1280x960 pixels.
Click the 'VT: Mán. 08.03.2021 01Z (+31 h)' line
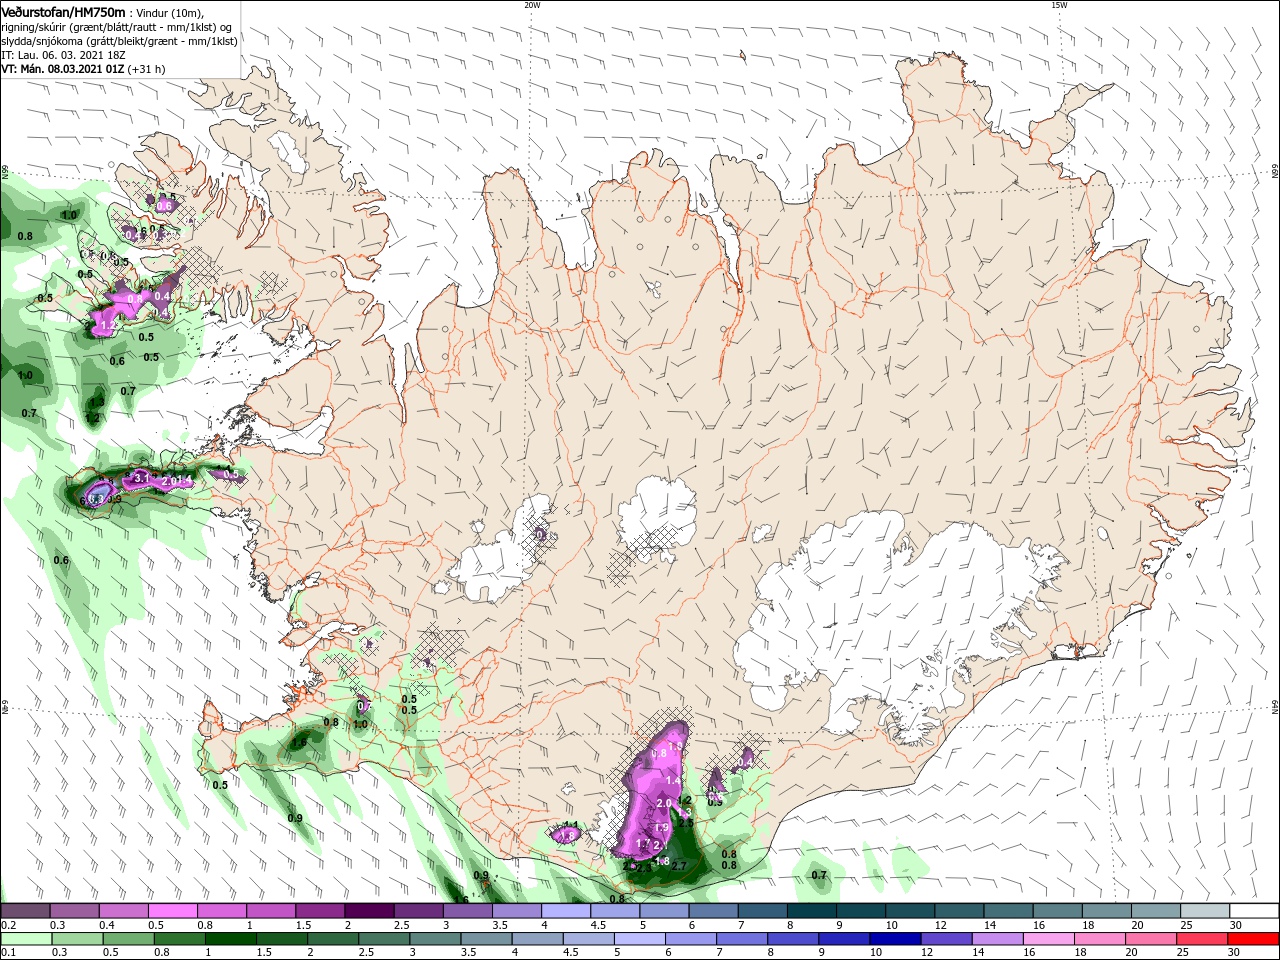[x=84, y=69]
